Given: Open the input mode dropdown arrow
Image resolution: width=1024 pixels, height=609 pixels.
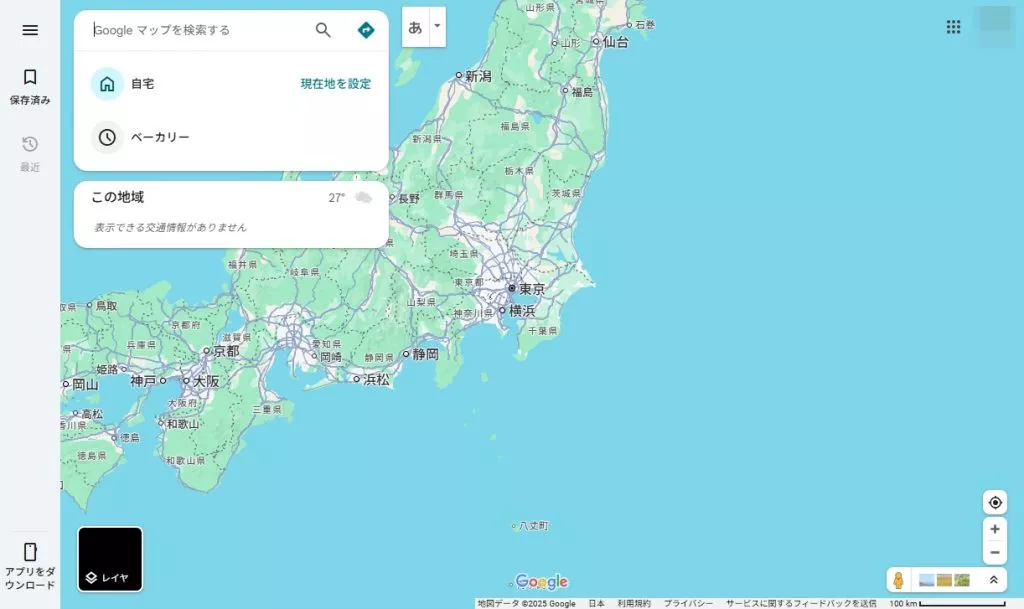Looking at the screenshot, I should click(x=438, y=26).
